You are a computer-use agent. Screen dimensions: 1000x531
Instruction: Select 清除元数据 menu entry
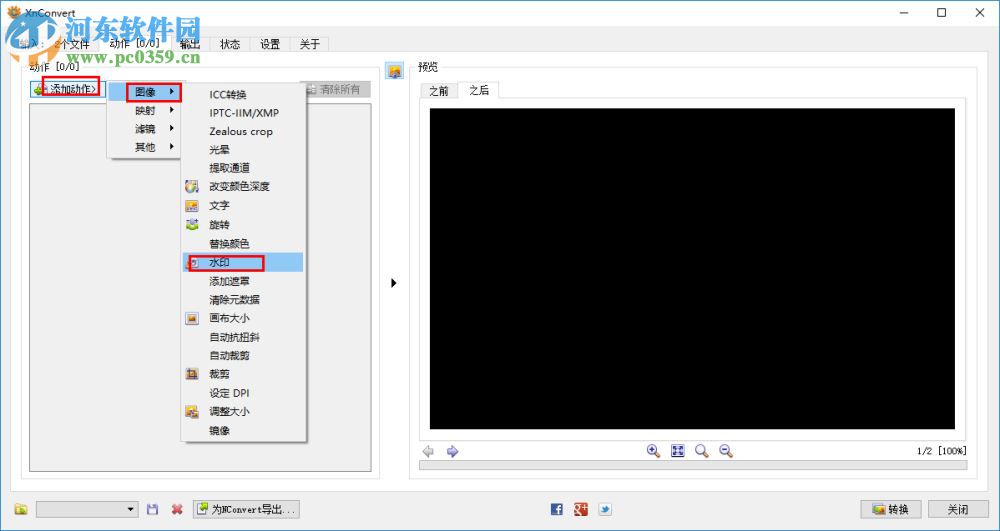coord(234,300)
